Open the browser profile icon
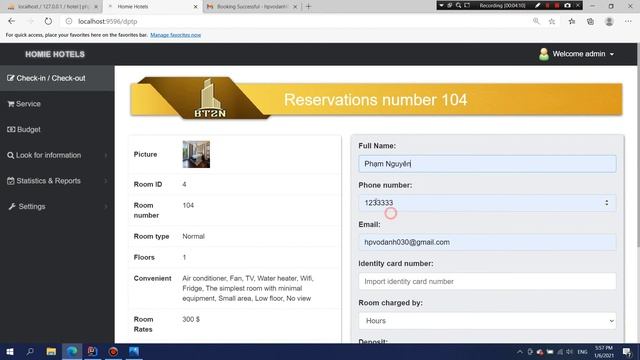 point(609,21)
